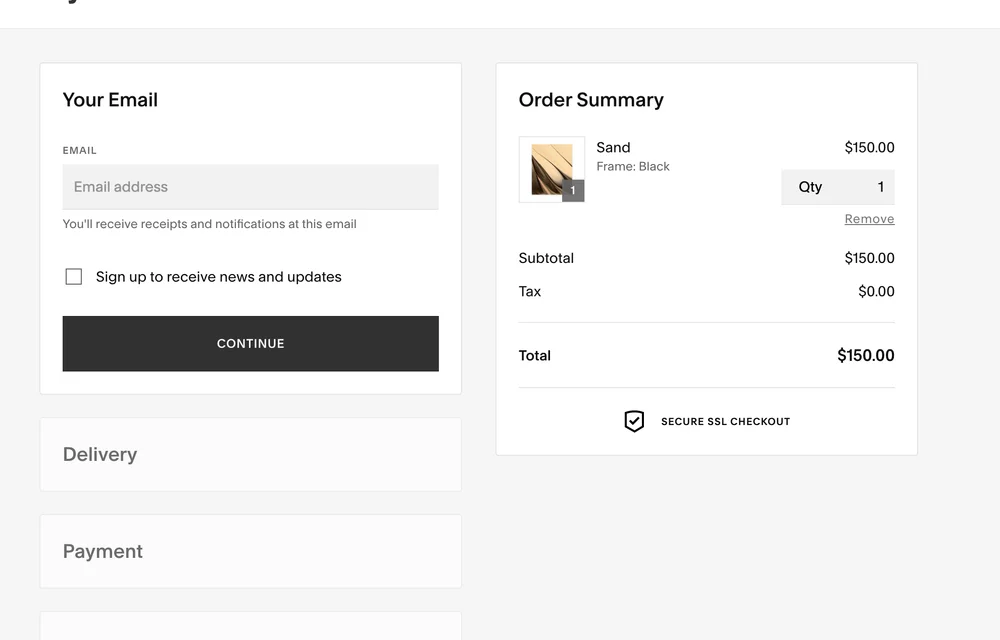Focus the Email address input field
1000x640 pixels.
[x=251, y=187]
